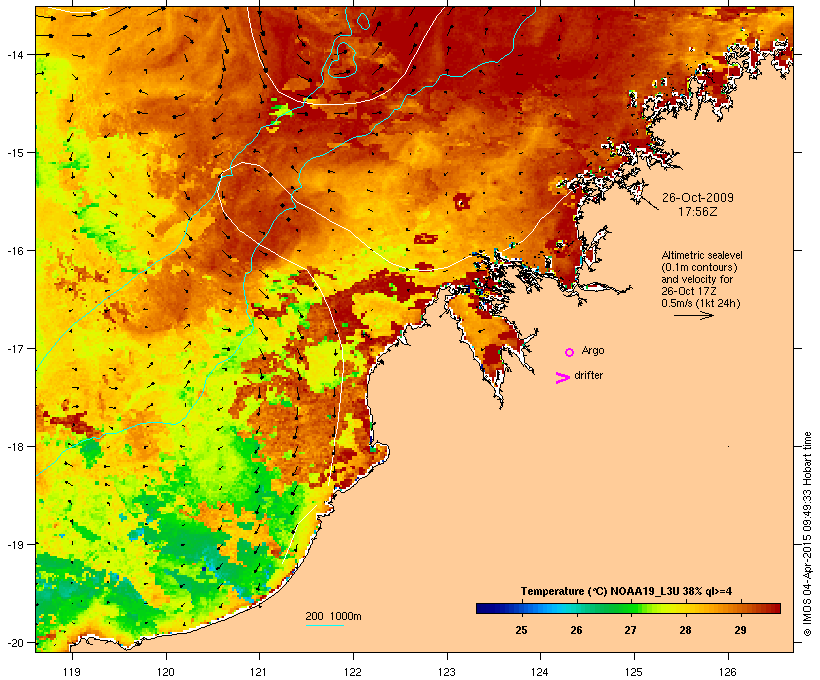820x680 pixels.
Task: Click the '0.5m/s (1kt 24h)' text
Action: click(701, 303)
